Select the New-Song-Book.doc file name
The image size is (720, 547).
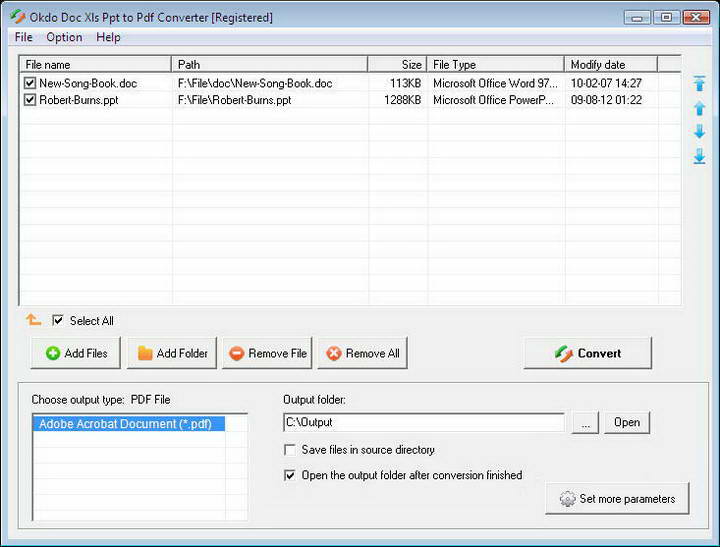click(88, 83)
